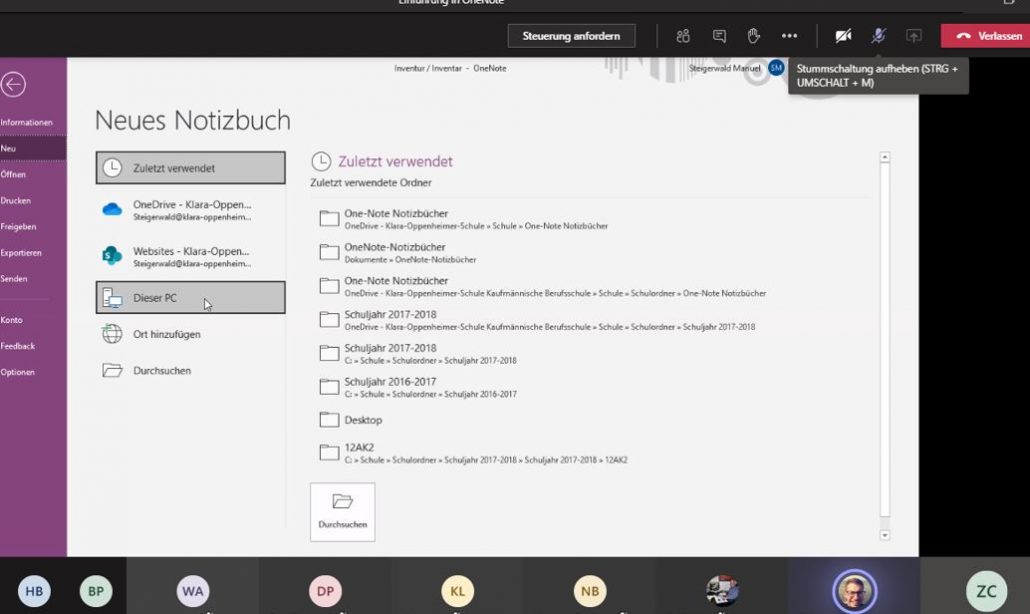Open the Informationen backstage tab
The height and width of the screenshot is (614, 1030).
point(33,122)
